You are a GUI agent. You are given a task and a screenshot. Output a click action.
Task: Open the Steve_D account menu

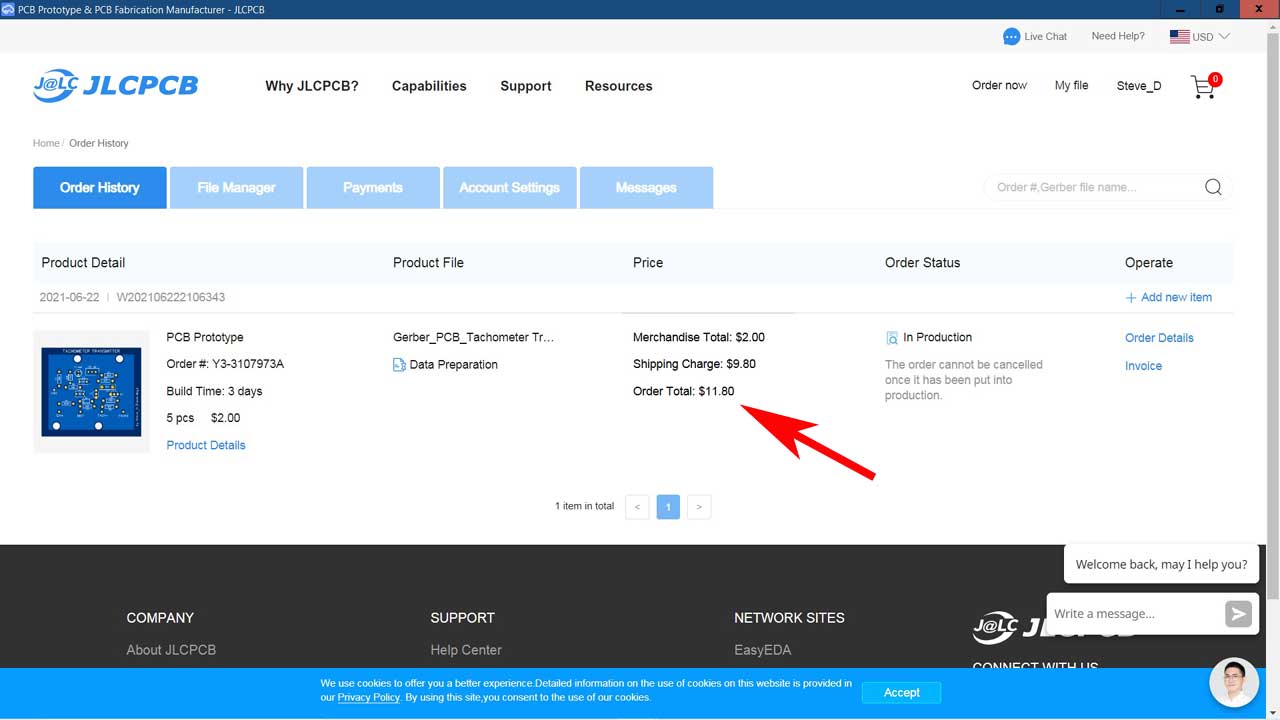1139,86
